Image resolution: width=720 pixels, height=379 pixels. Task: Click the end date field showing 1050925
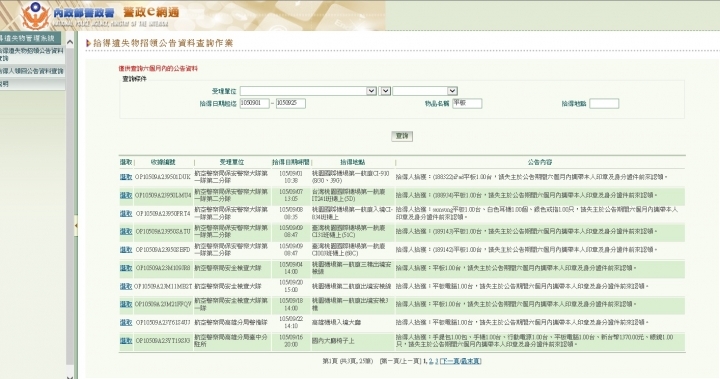[291, 103]
